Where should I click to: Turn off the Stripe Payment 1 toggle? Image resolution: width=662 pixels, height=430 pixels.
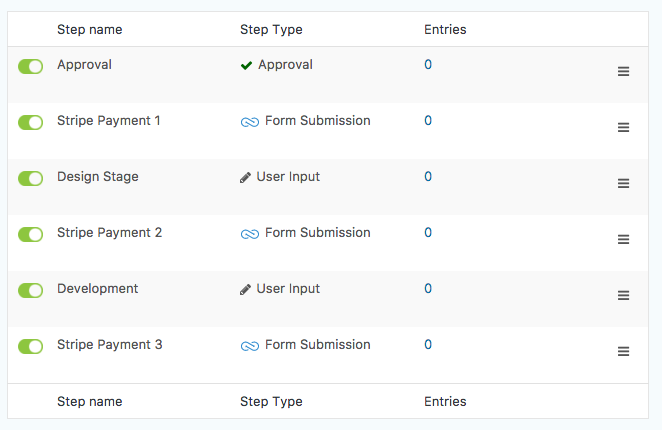point(31,122)
